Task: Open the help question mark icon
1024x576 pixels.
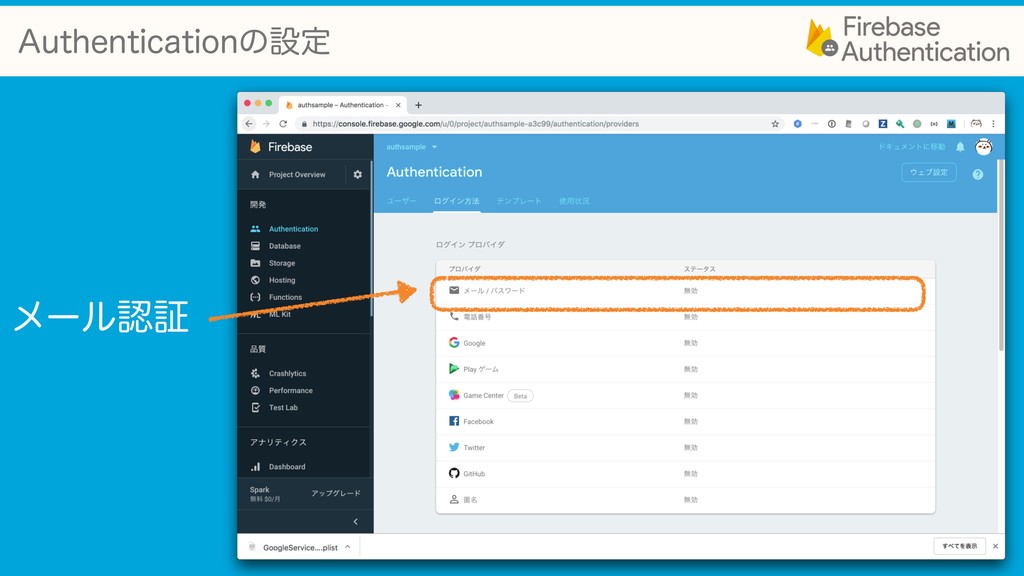Action: click(978, 174)
